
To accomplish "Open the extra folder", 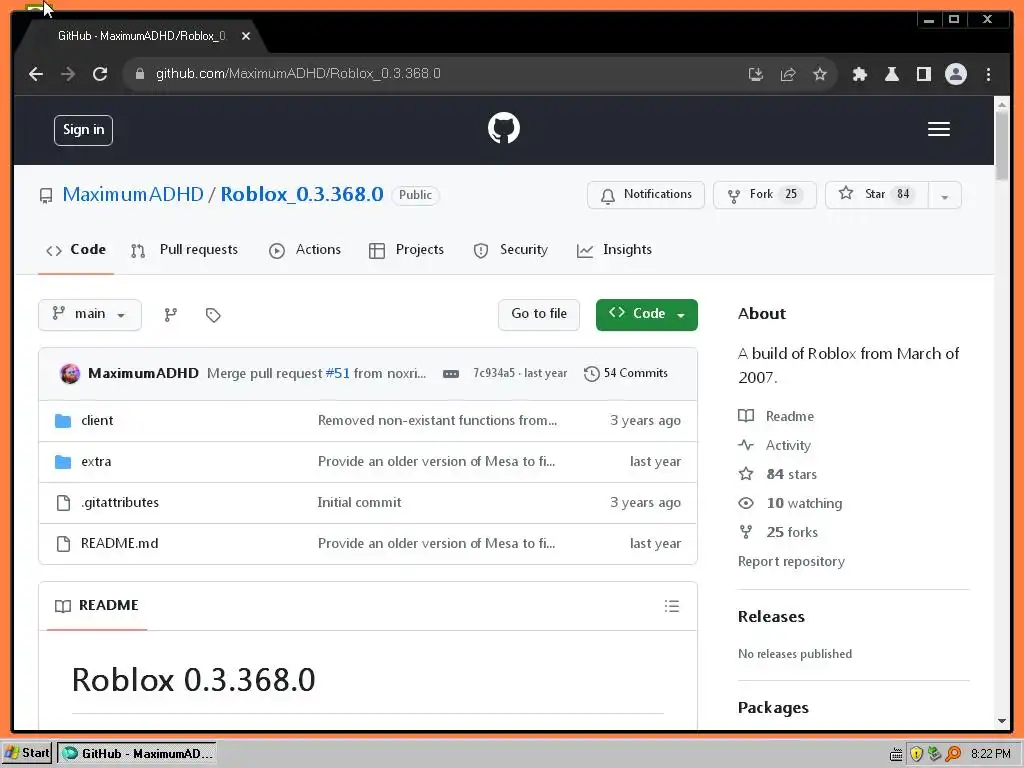I will [96, 462].
